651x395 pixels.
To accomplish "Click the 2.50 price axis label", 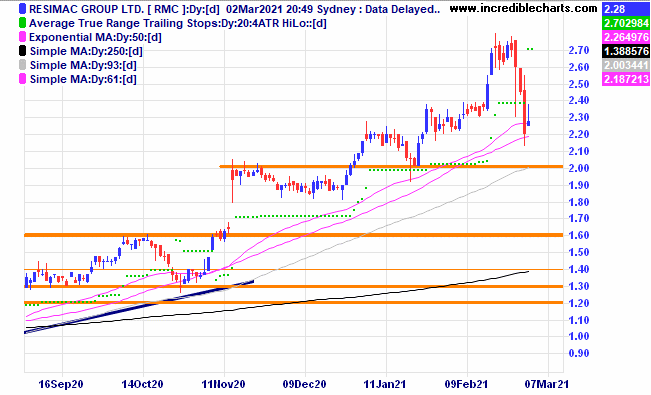I will [579, 84].
